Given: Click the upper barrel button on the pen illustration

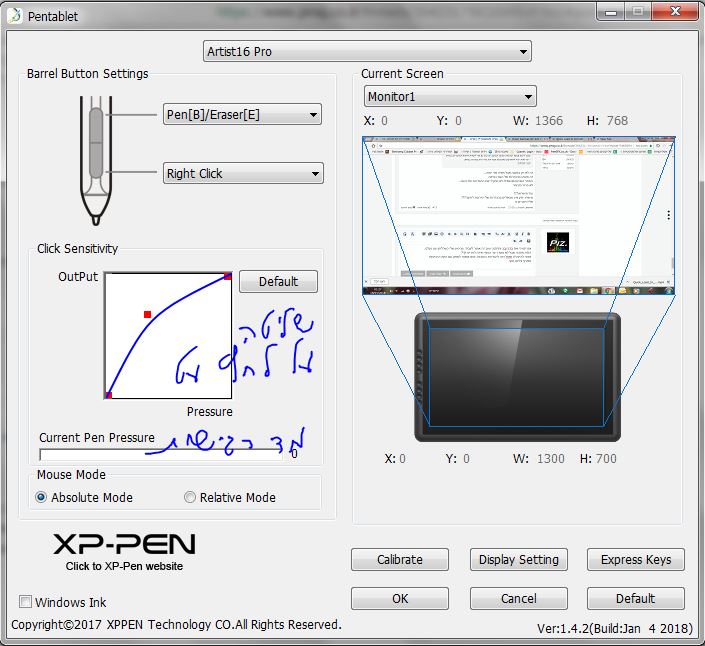Looking at the screenshot, I should point(96,125).
